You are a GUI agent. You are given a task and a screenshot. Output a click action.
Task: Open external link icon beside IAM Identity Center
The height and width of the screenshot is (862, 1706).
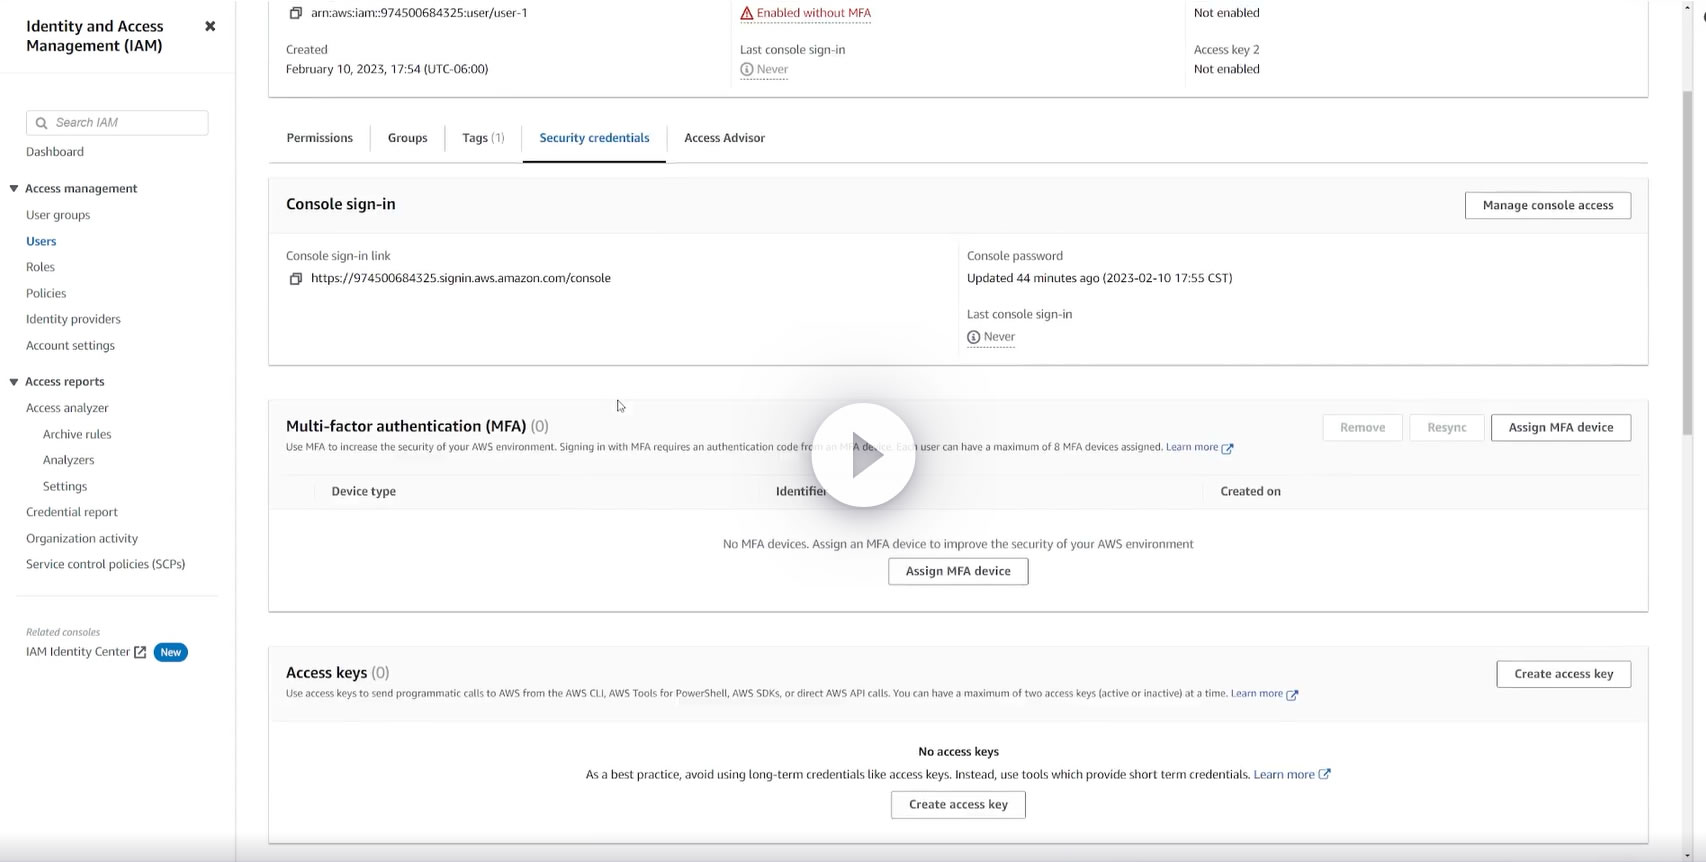click(x=140, y=652)
